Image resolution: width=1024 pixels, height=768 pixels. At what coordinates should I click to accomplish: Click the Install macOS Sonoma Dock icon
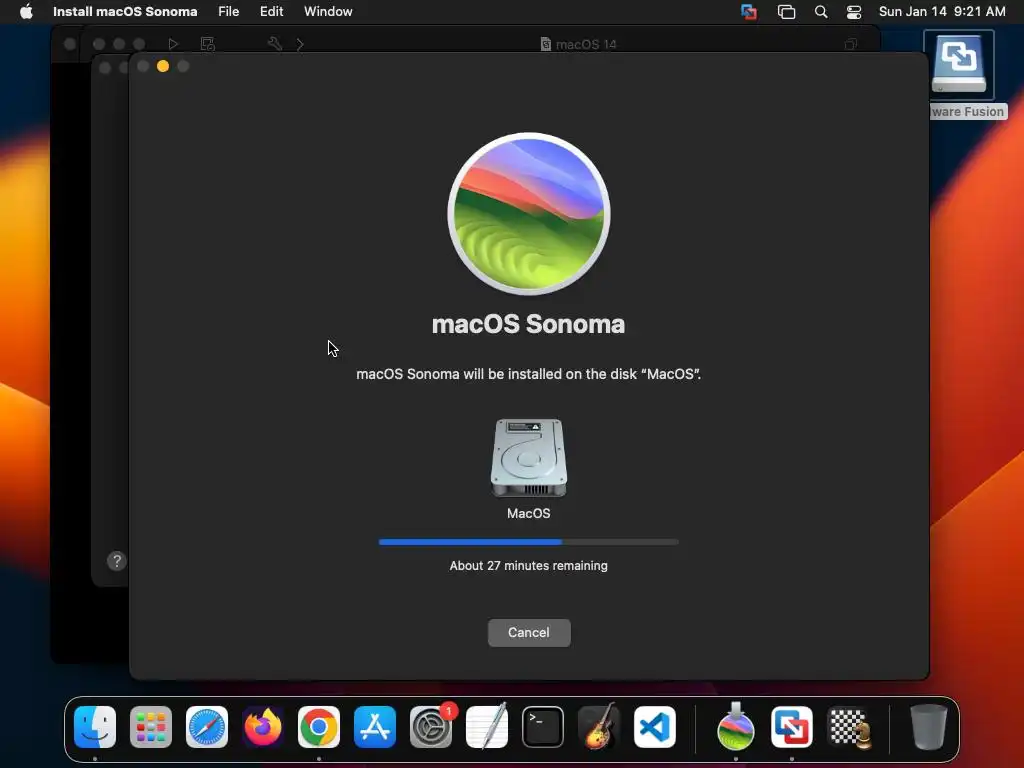(735, 726)
